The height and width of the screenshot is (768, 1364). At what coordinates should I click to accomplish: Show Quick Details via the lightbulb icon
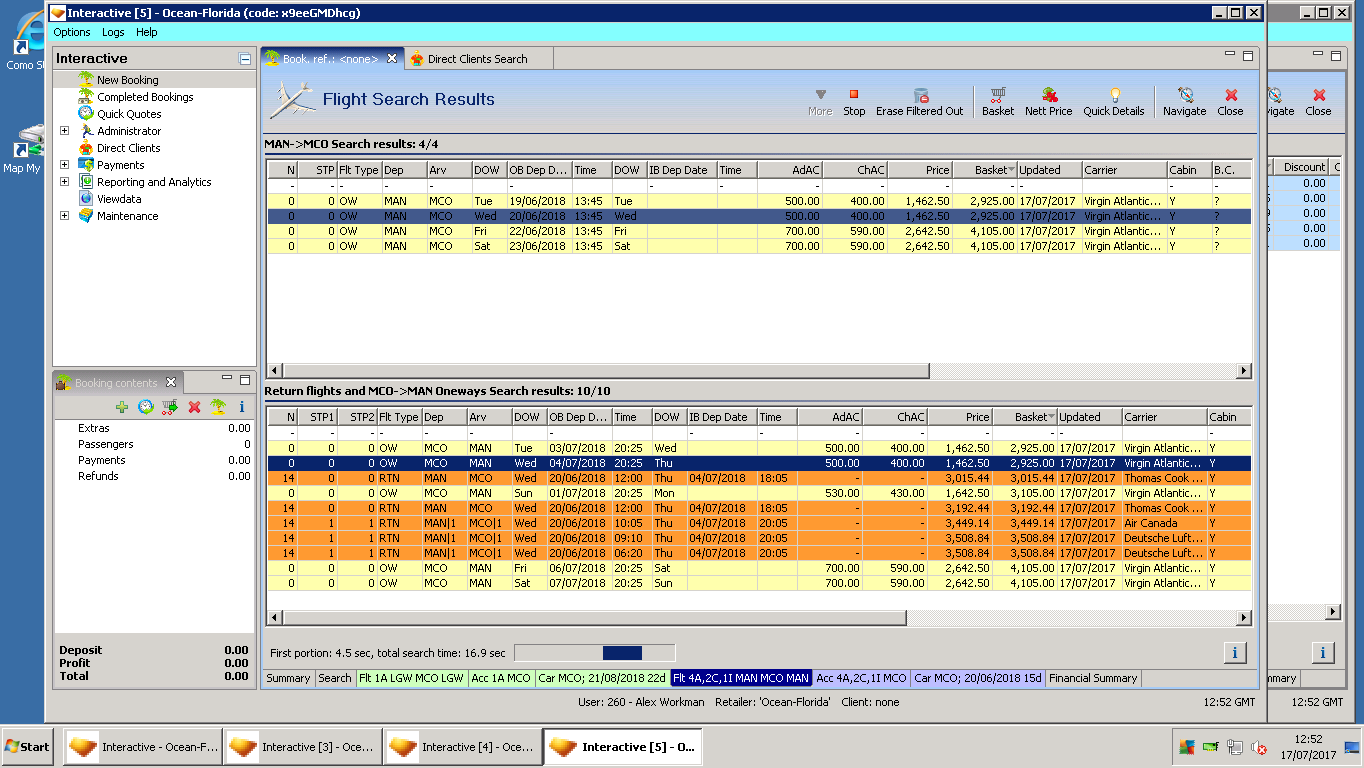[1113, 96]
